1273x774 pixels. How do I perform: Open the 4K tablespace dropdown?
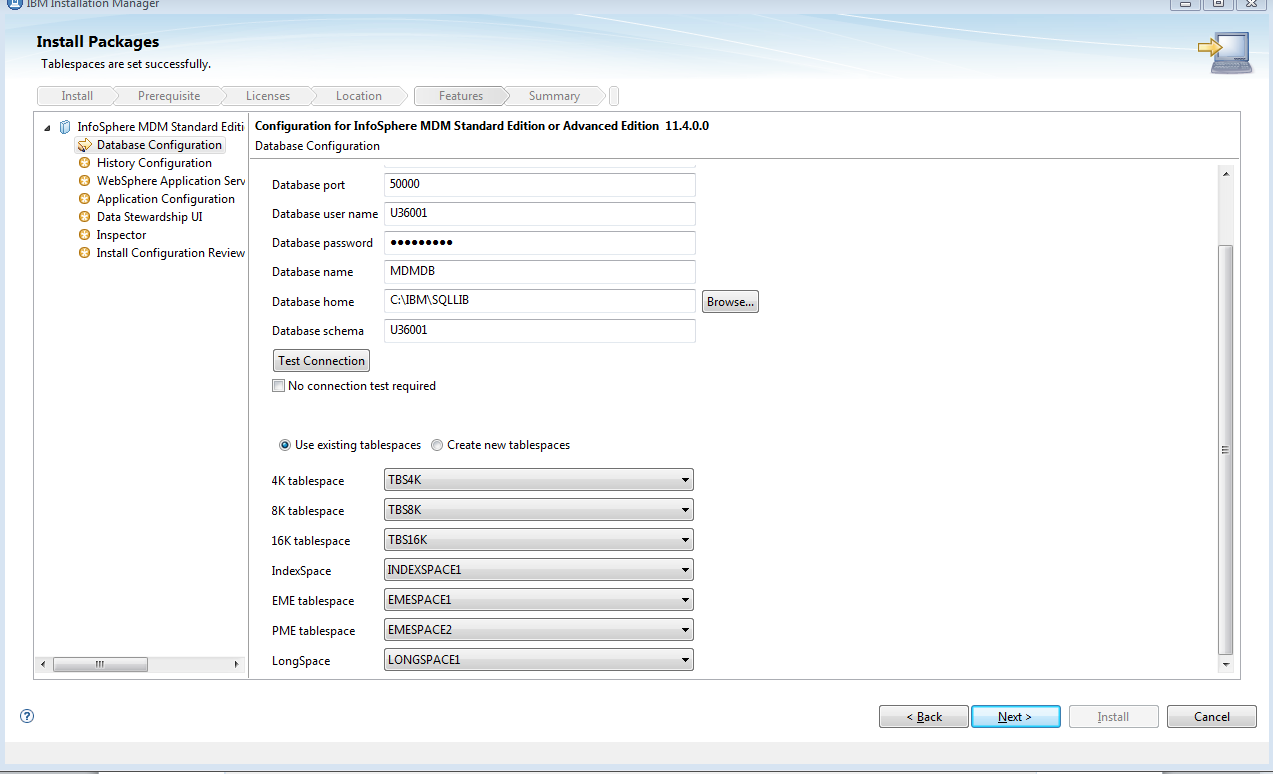tap(539, 481)
